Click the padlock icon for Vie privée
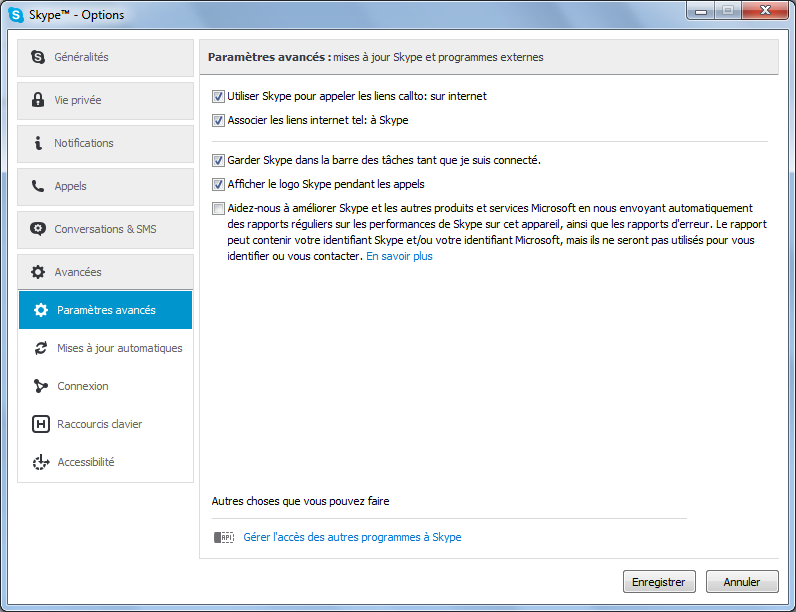The width and height of the screenshot is (796, 612). (x=38, y=99)
